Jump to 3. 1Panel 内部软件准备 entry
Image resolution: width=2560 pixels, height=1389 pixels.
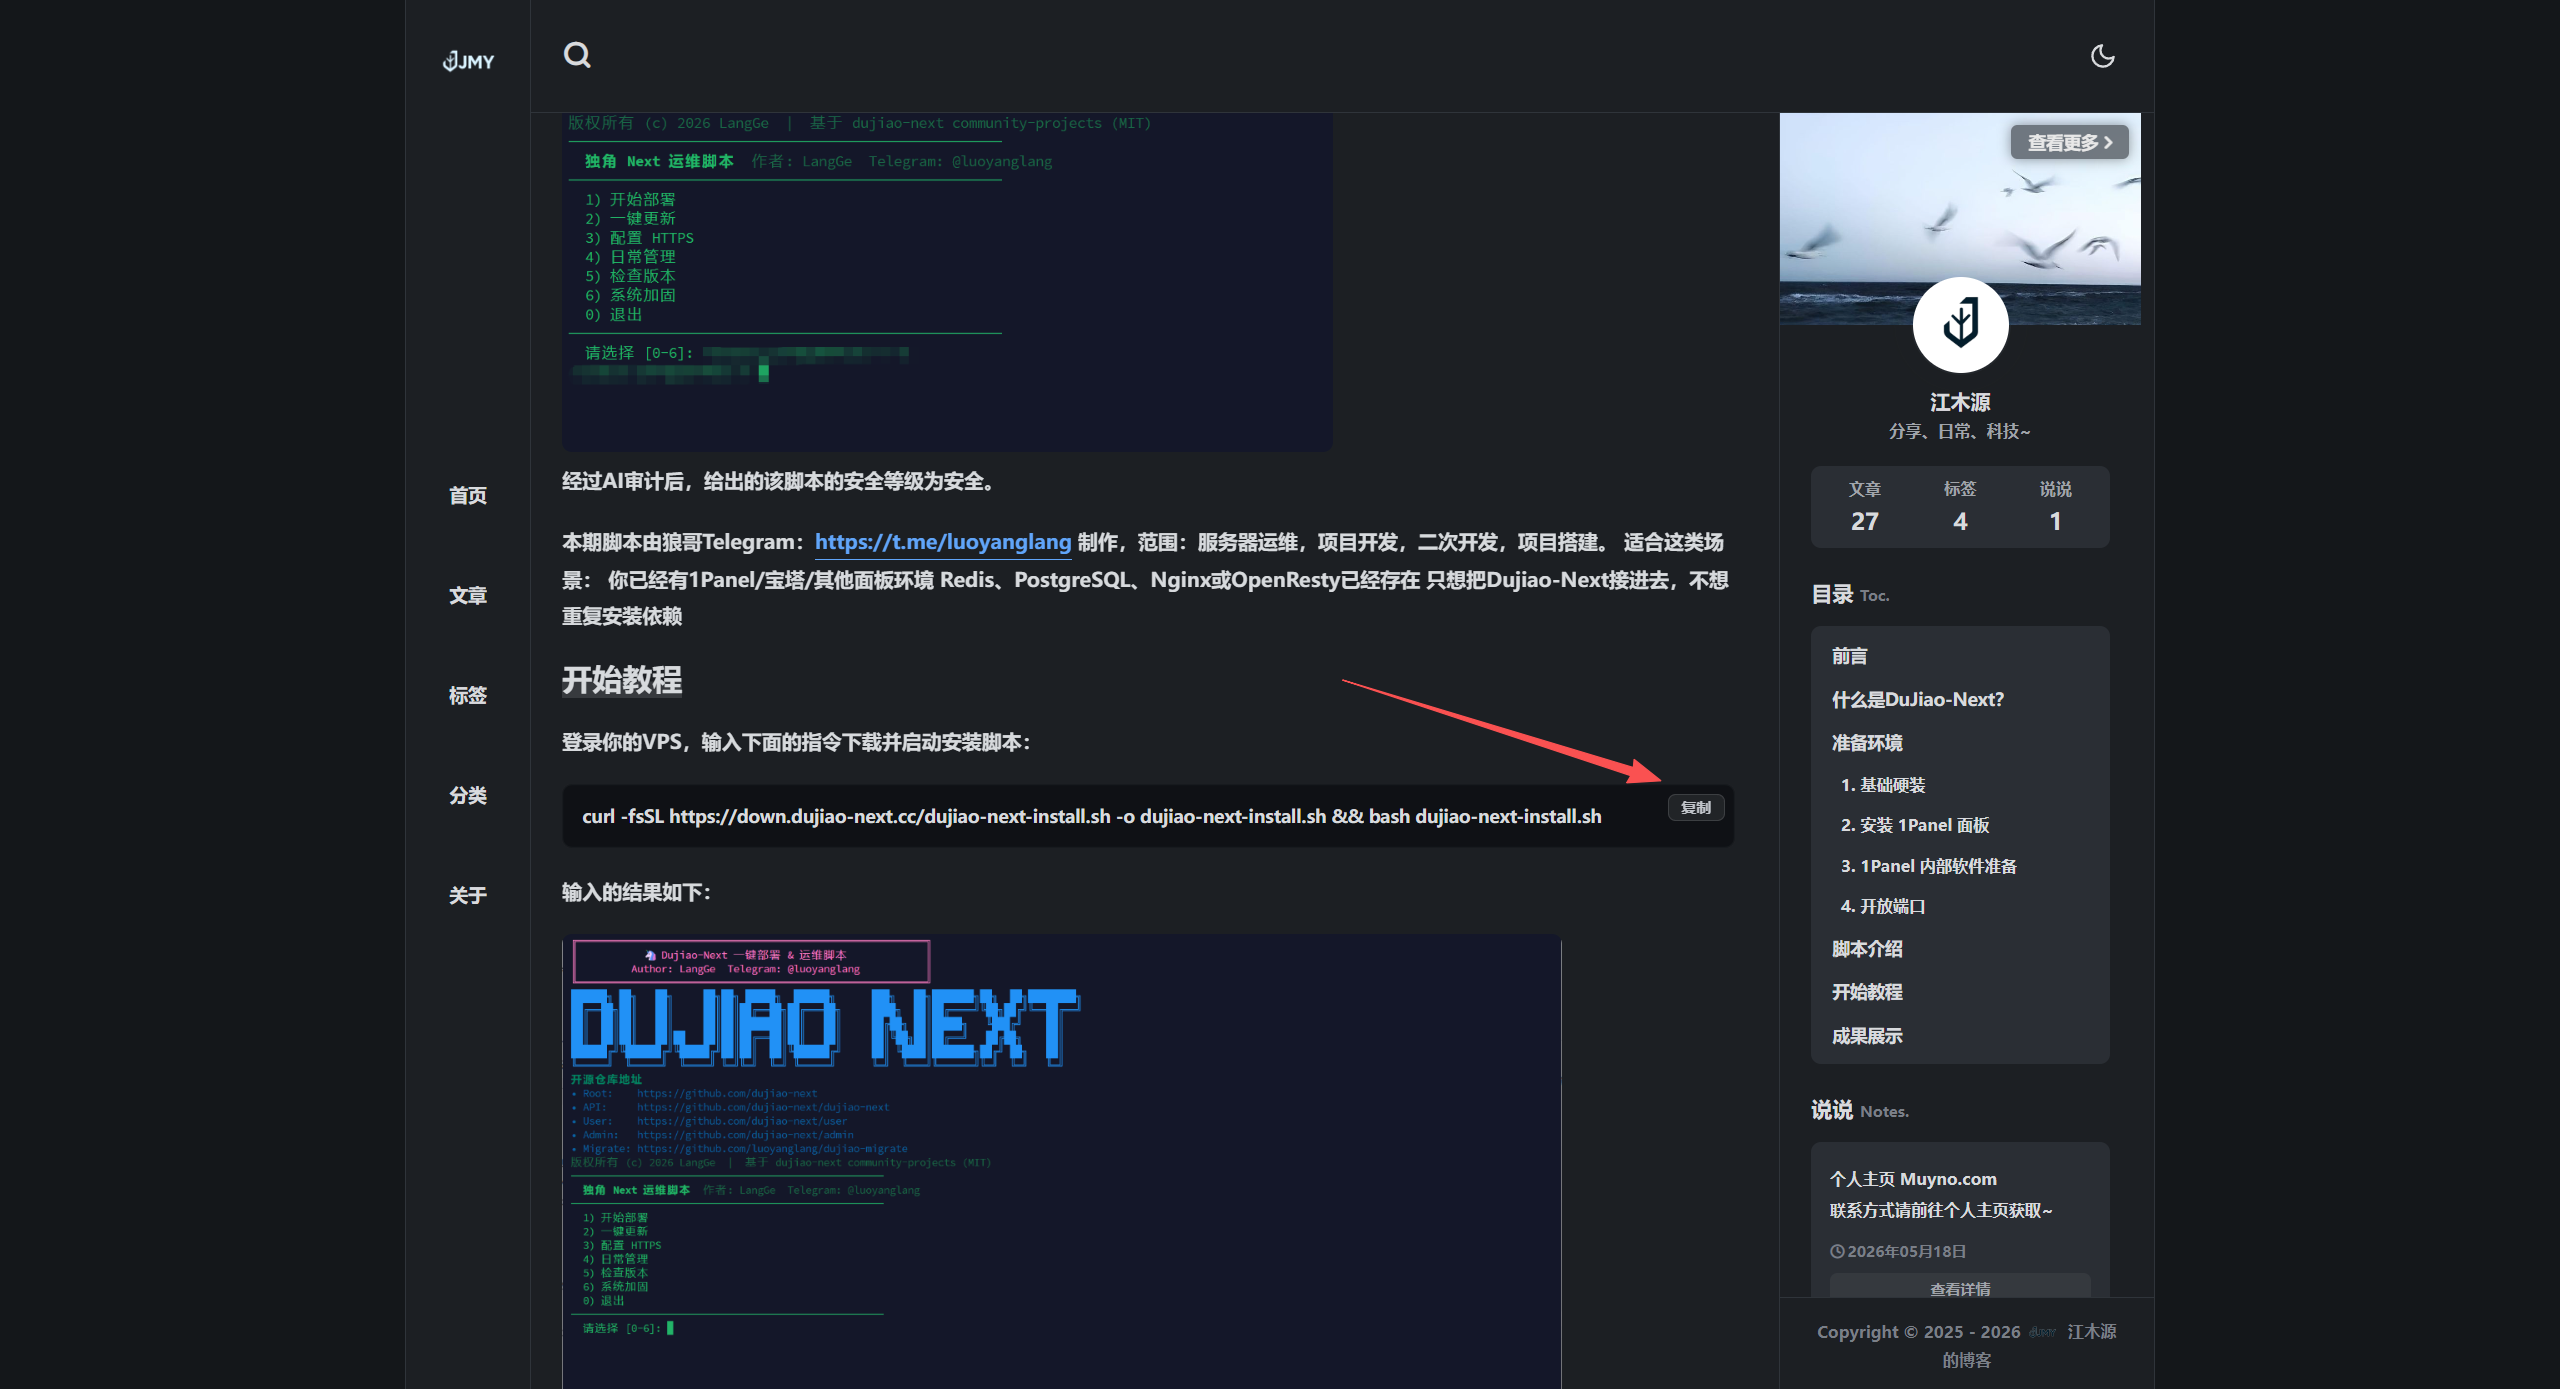point(1928,866)
